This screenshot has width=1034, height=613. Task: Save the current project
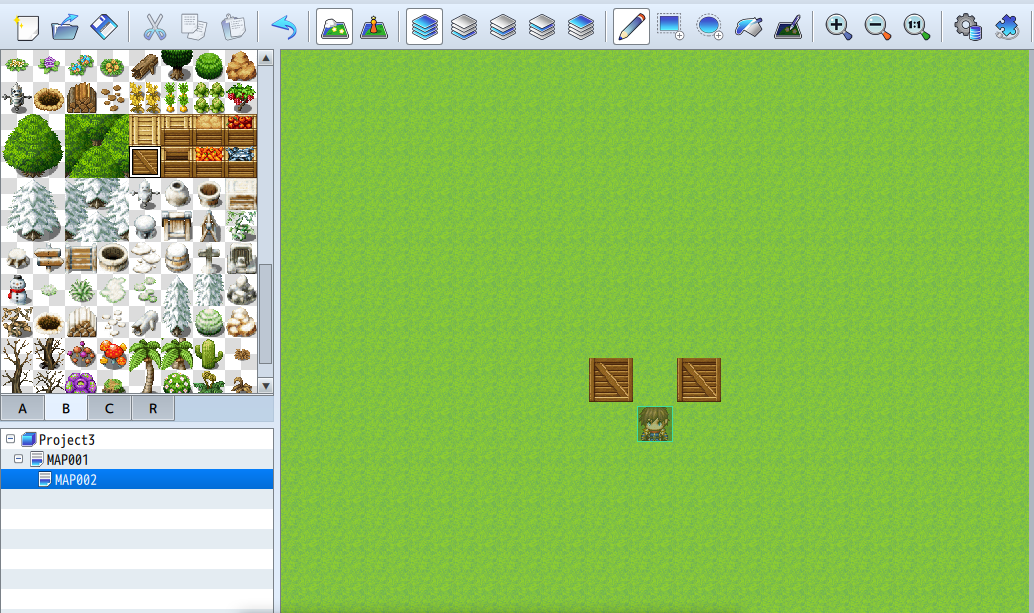pos(104,27)
